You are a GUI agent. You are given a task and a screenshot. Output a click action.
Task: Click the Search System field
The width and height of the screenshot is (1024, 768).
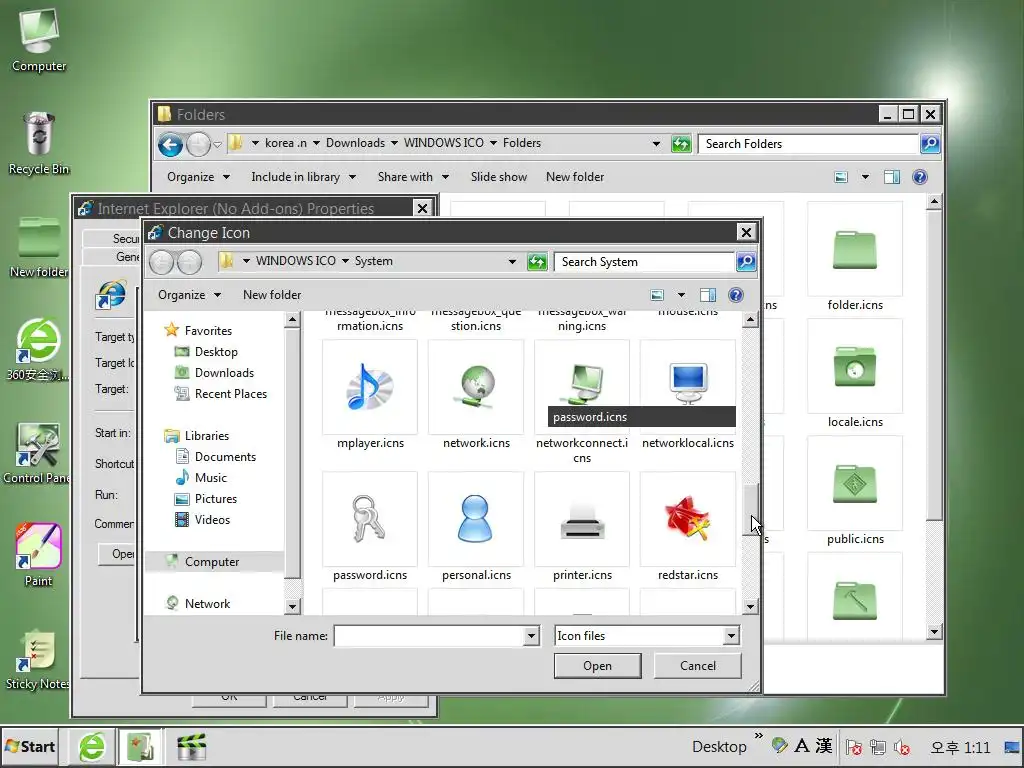click(x=645, y=262)
